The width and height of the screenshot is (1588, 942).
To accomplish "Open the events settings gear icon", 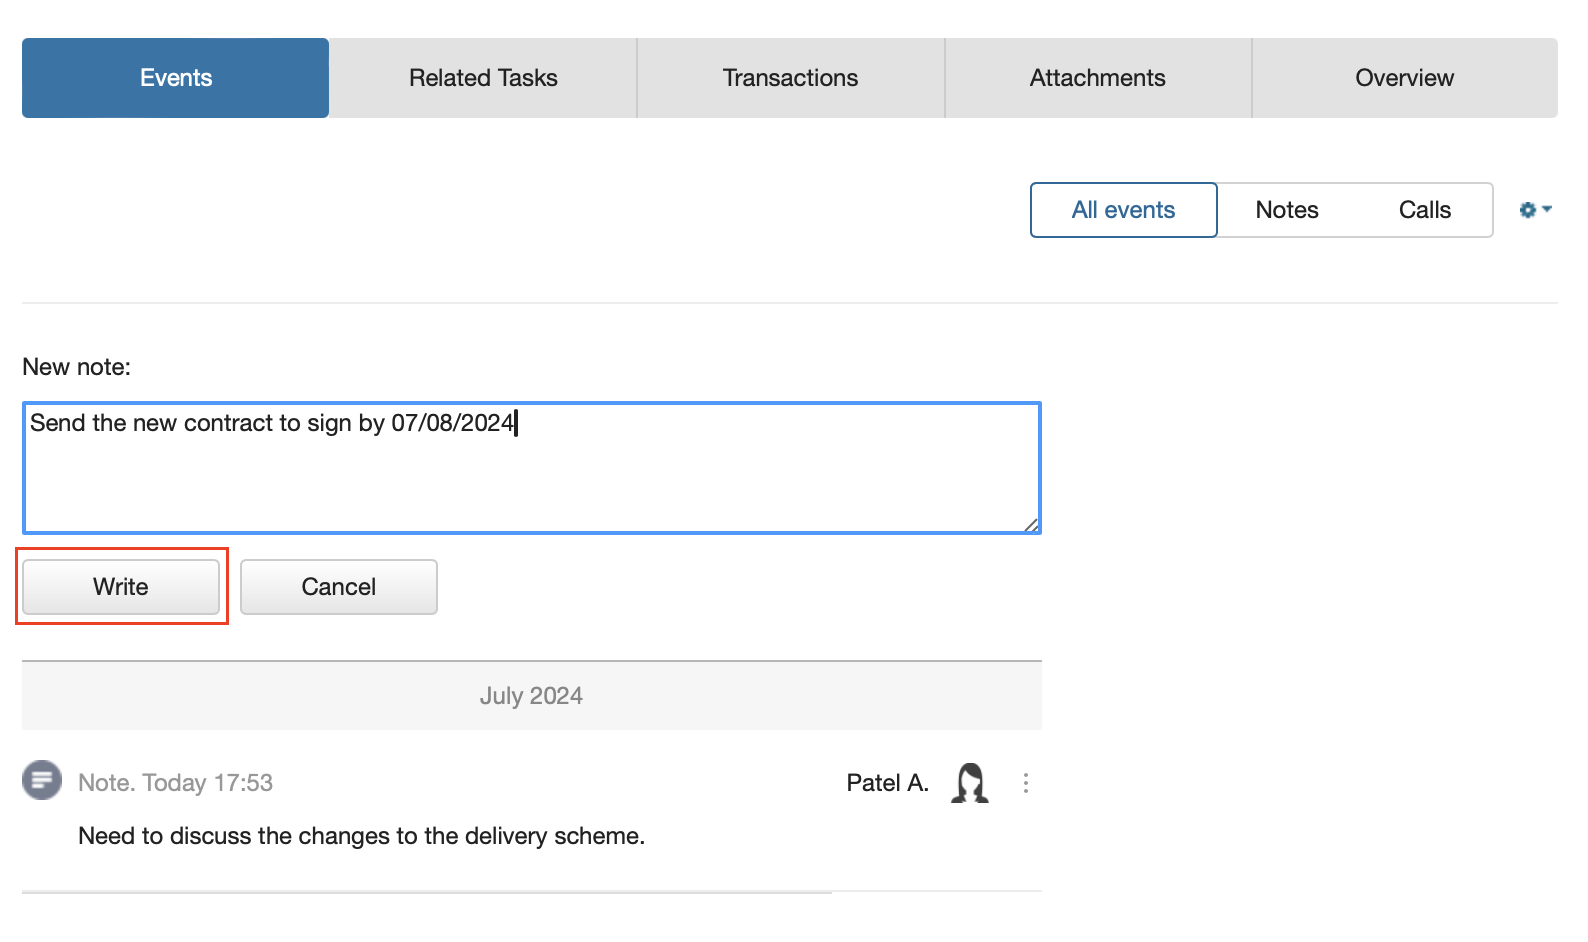I will [x=1527, y=210].
